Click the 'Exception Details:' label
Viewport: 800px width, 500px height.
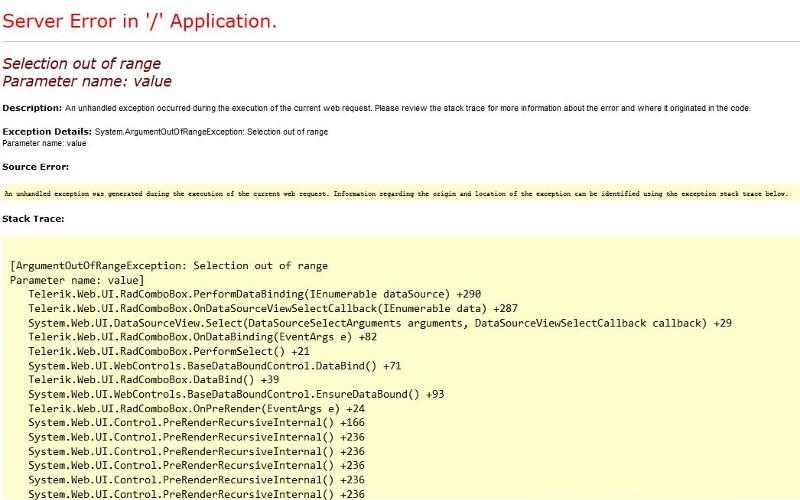pos(47,132)
